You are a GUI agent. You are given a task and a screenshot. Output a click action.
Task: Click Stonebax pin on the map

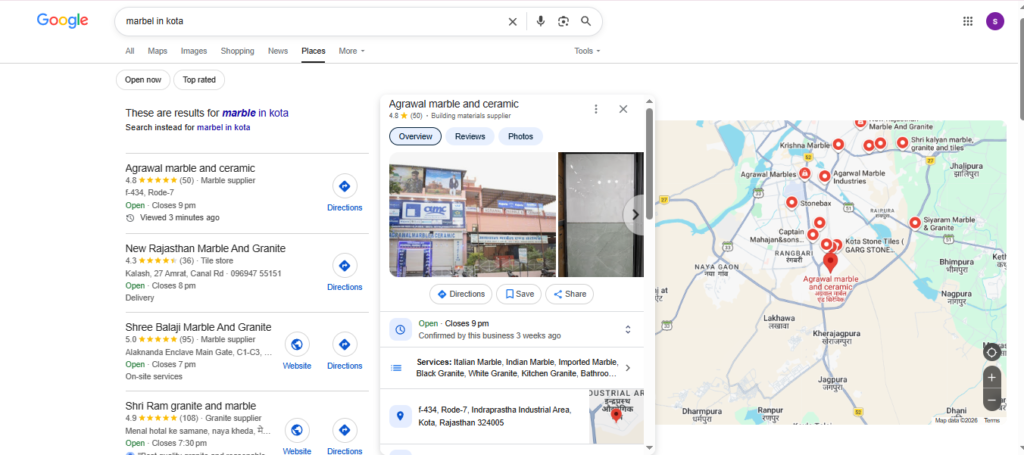[x=792, y=203]
